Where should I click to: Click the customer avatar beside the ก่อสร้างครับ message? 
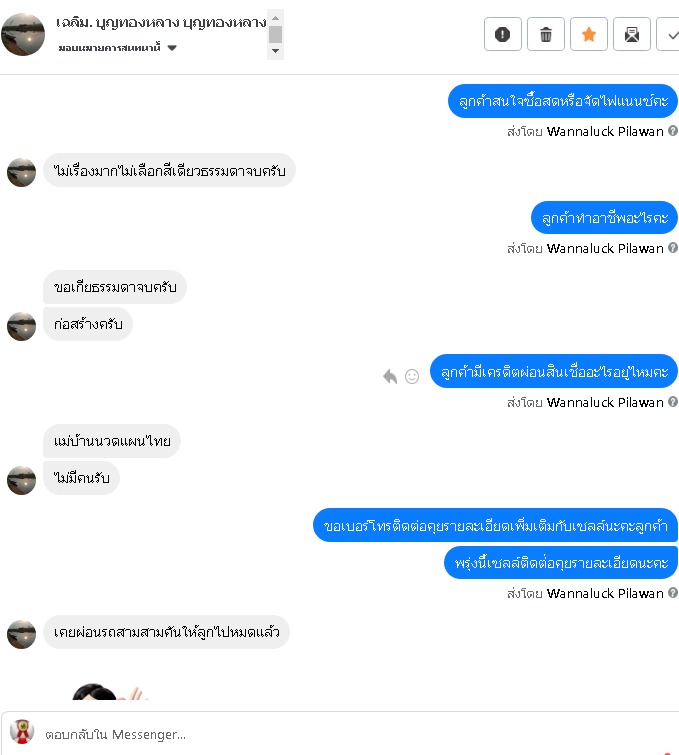(21, 326)
